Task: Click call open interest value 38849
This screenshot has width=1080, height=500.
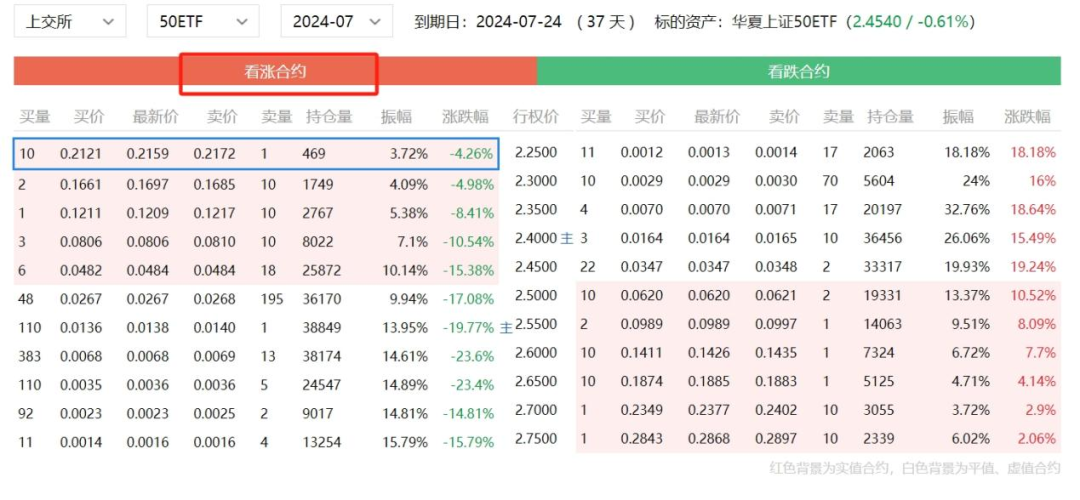Action: tap(321, 328)
